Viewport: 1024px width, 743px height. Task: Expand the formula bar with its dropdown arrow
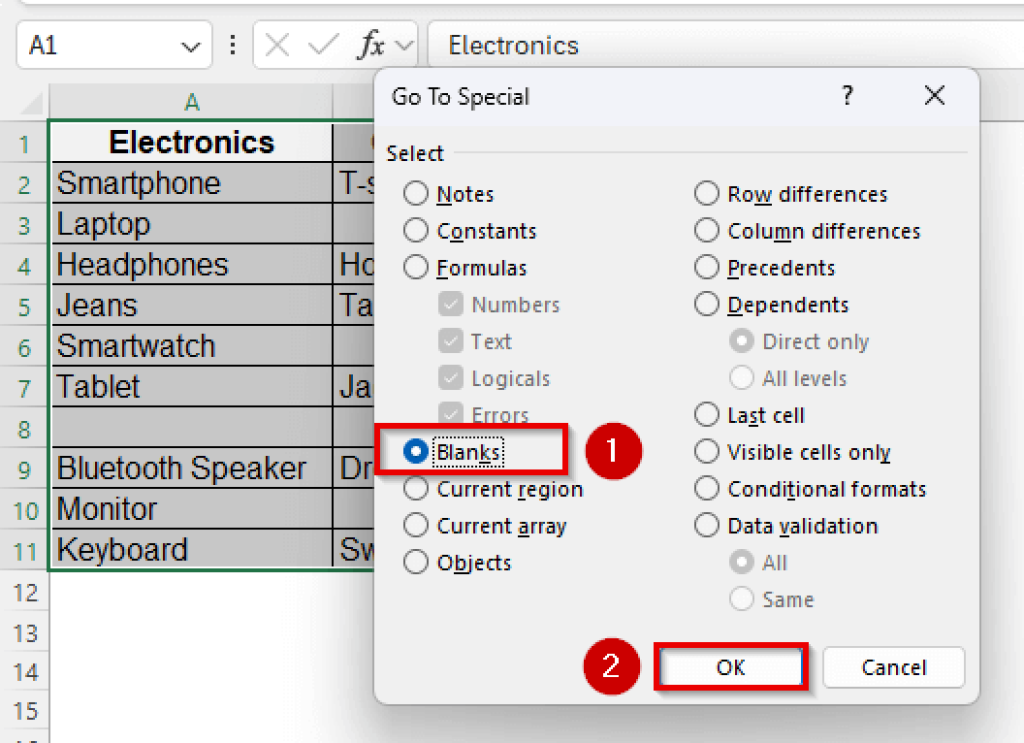click(404, 45)
